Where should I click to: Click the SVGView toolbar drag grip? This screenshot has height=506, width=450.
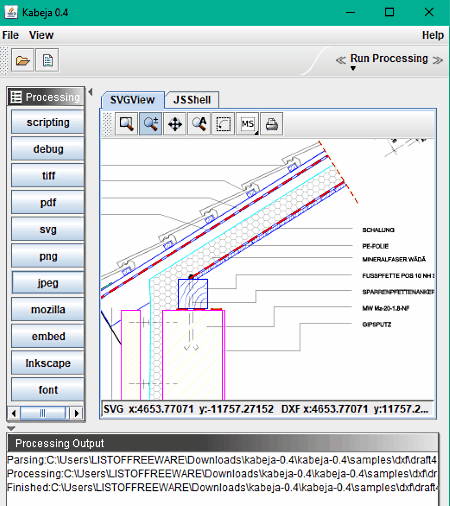tap(107, 124)
